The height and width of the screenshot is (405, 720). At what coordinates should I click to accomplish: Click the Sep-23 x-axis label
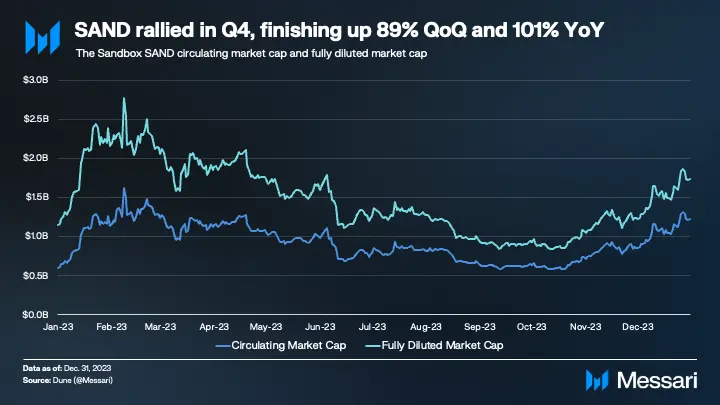click(479, 326)
